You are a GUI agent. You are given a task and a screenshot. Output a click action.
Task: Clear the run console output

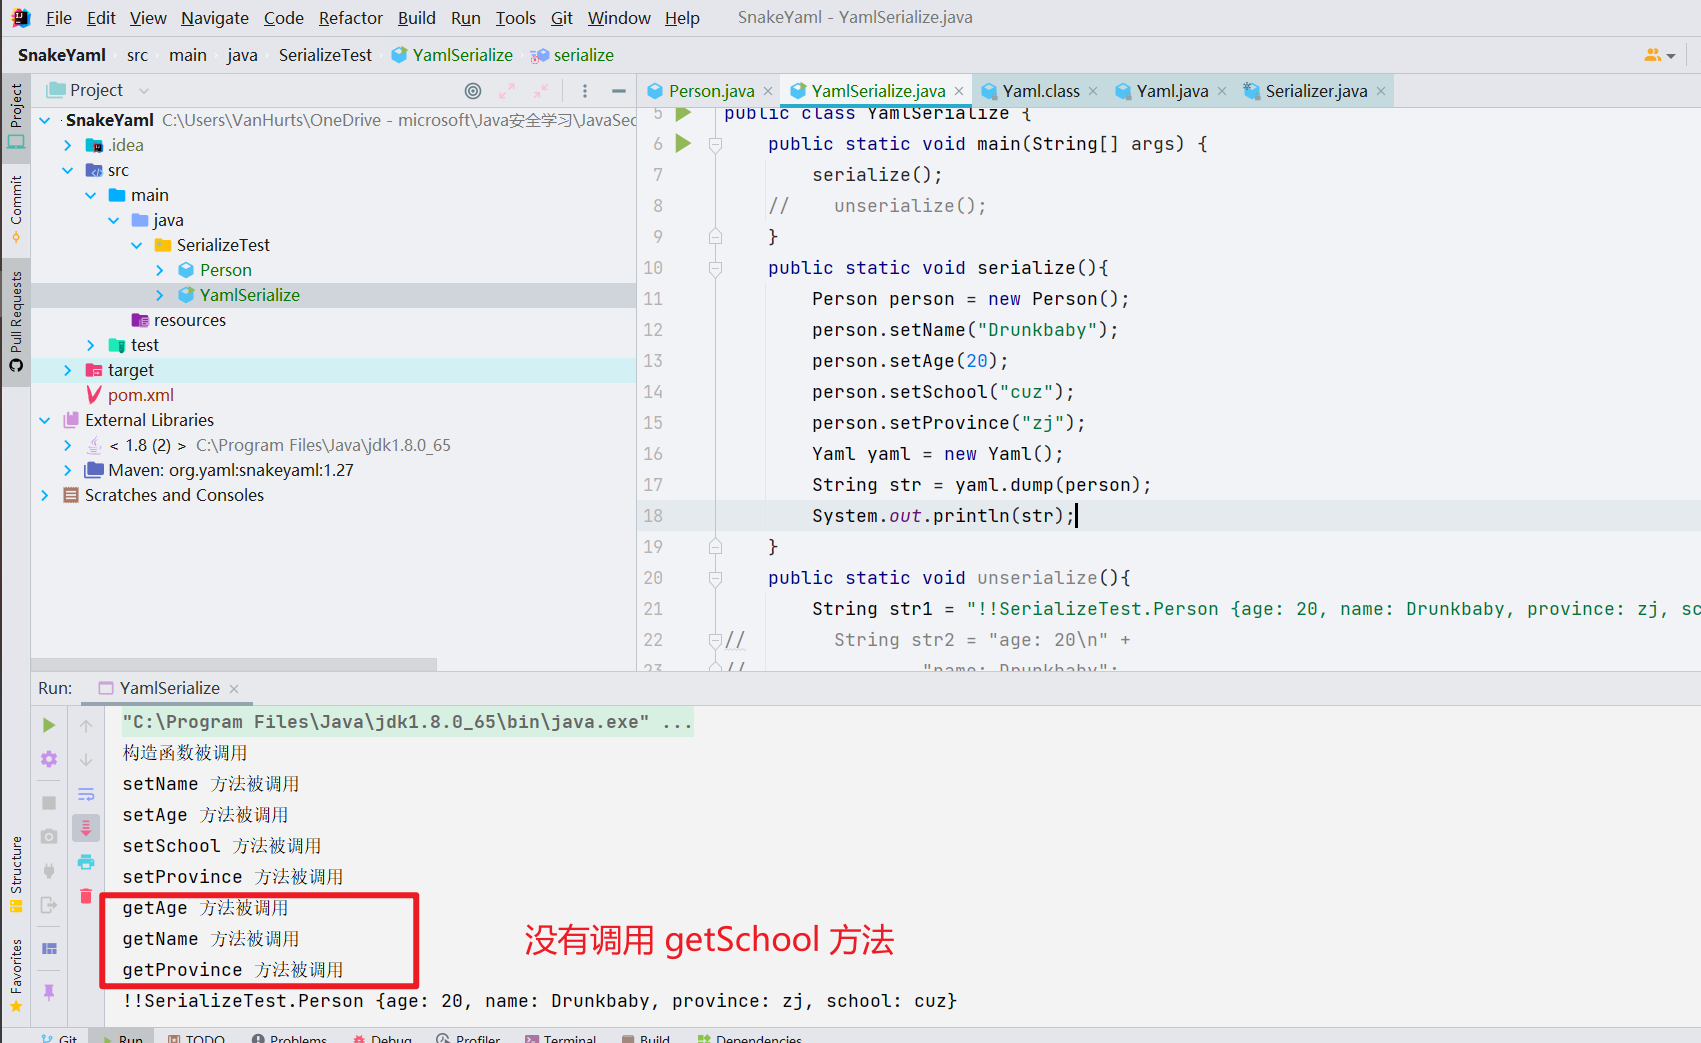pyautogui.click(x=86, y=895)
